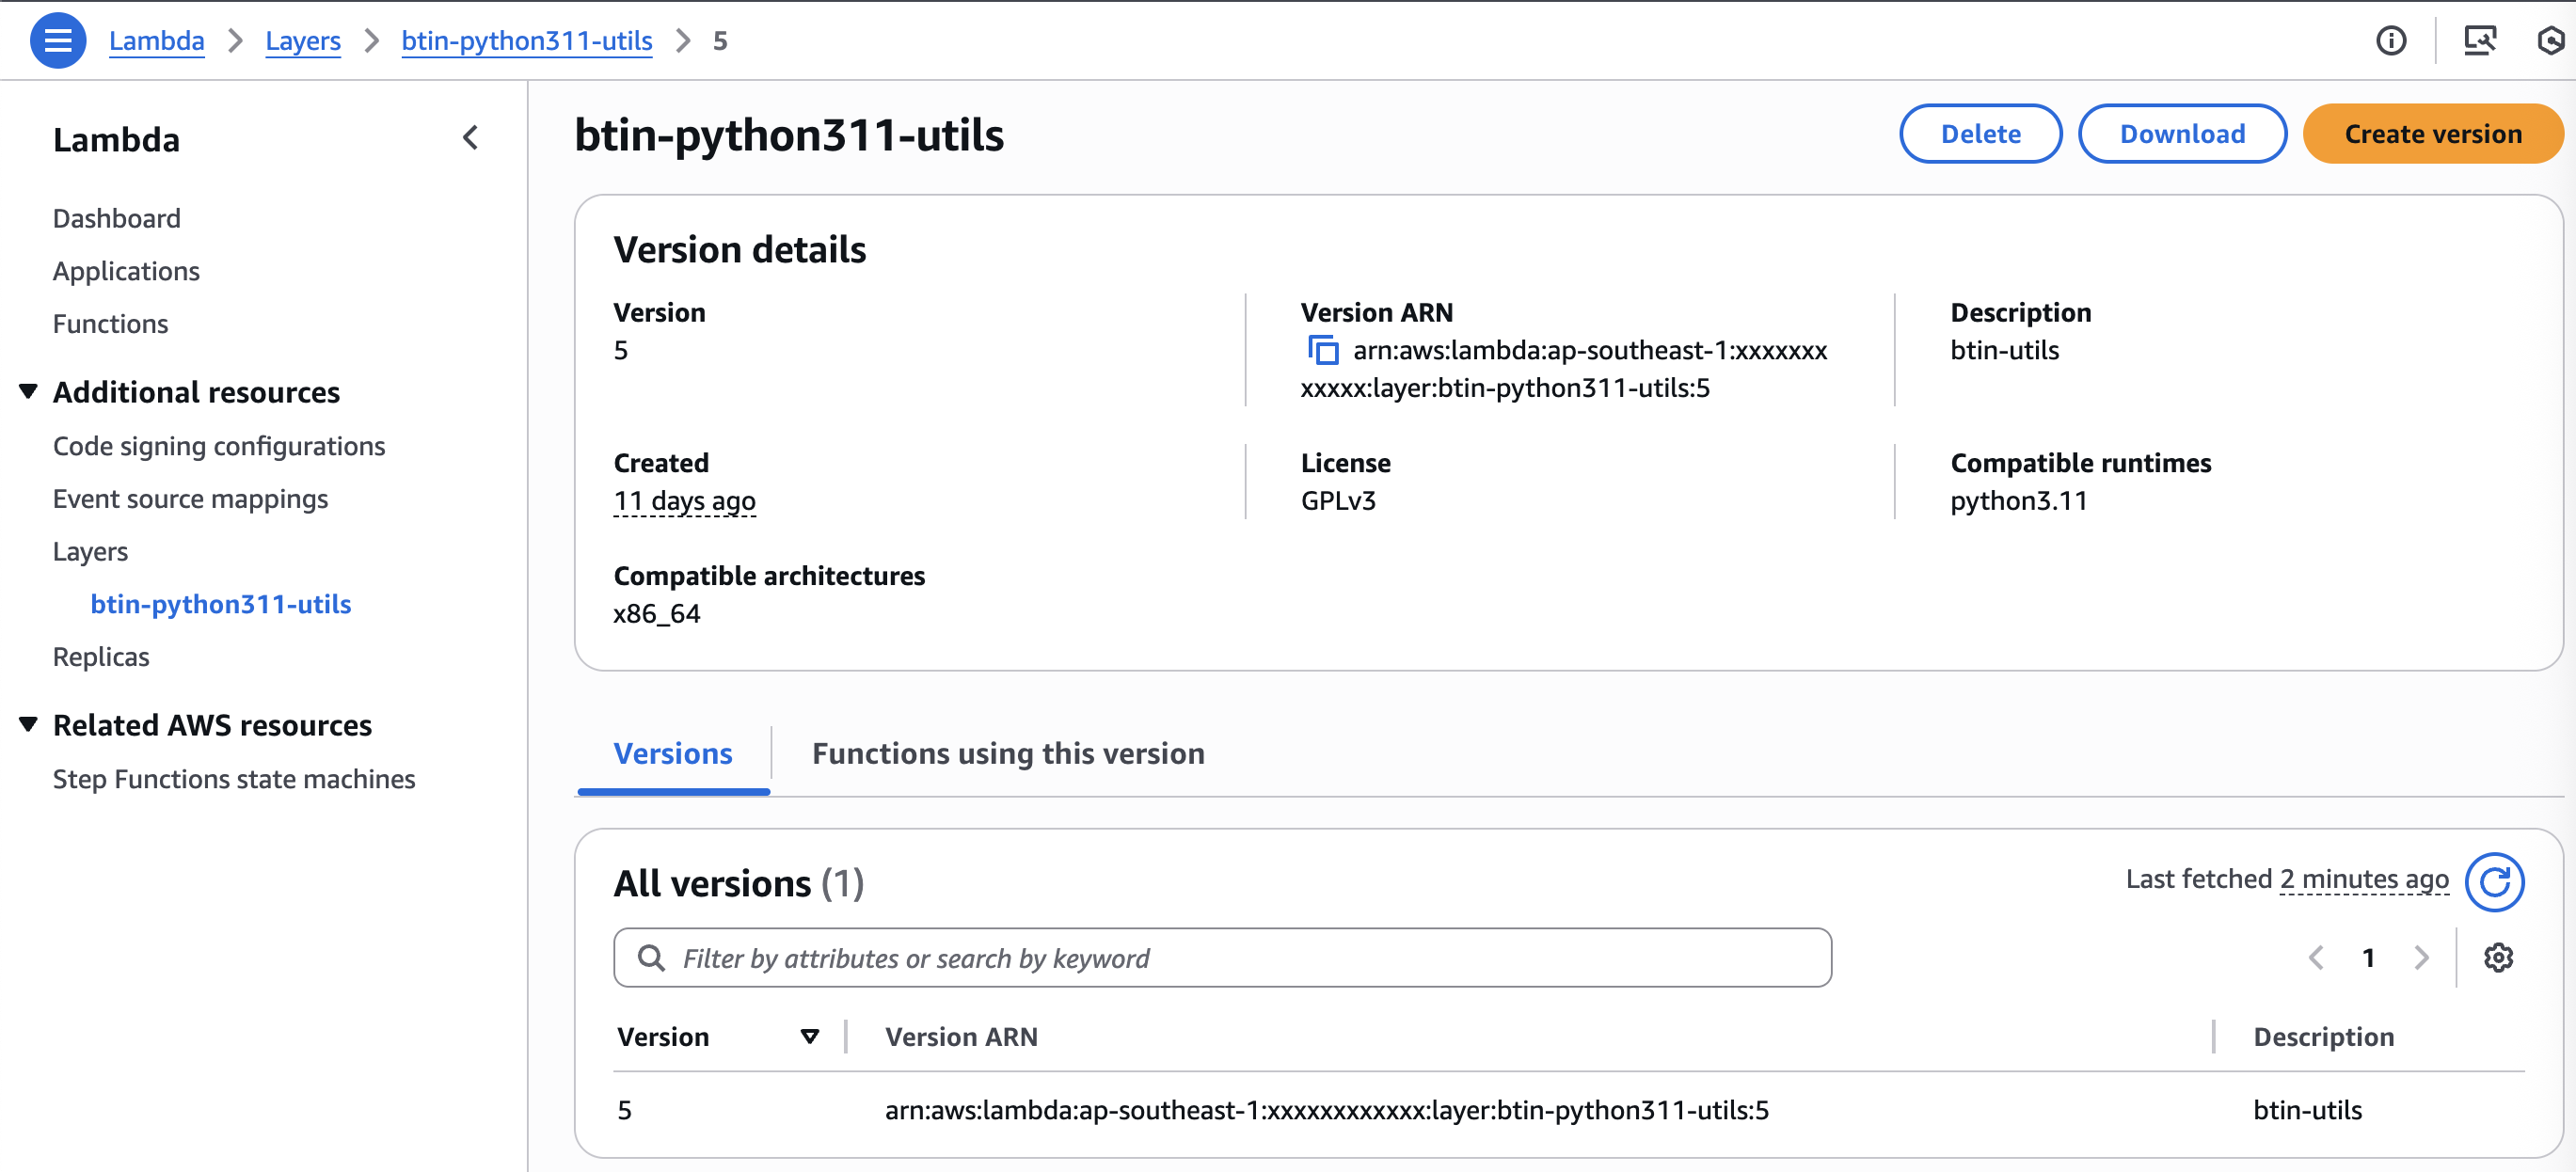Click the hexagon settings icon top-right
The height and width of the screenshot is (1172, 2576).
tap(2551, 40)
